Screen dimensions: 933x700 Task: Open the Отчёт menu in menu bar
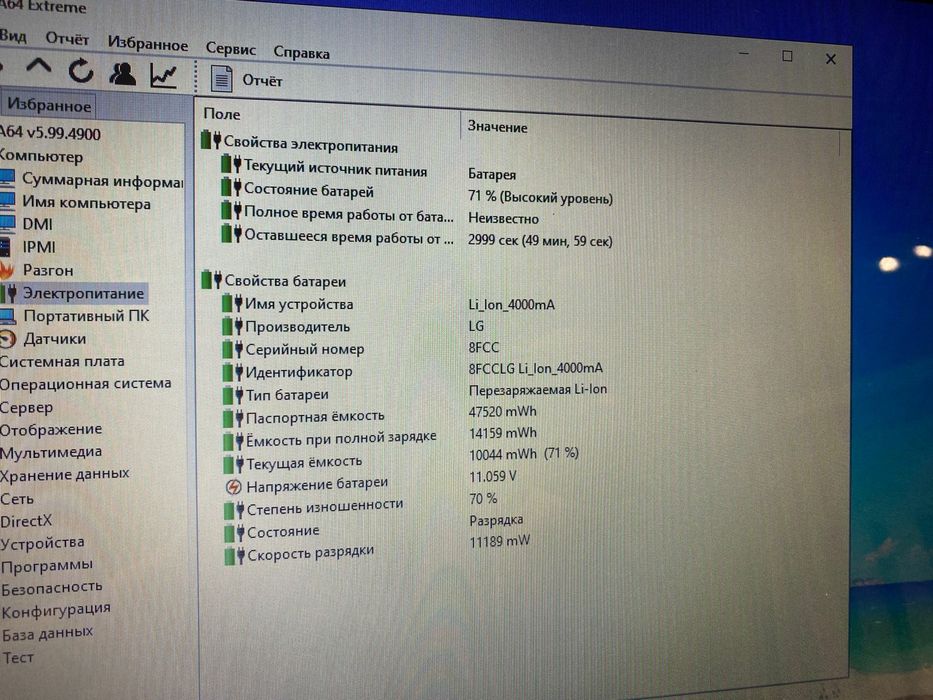[x=67, y=39]
